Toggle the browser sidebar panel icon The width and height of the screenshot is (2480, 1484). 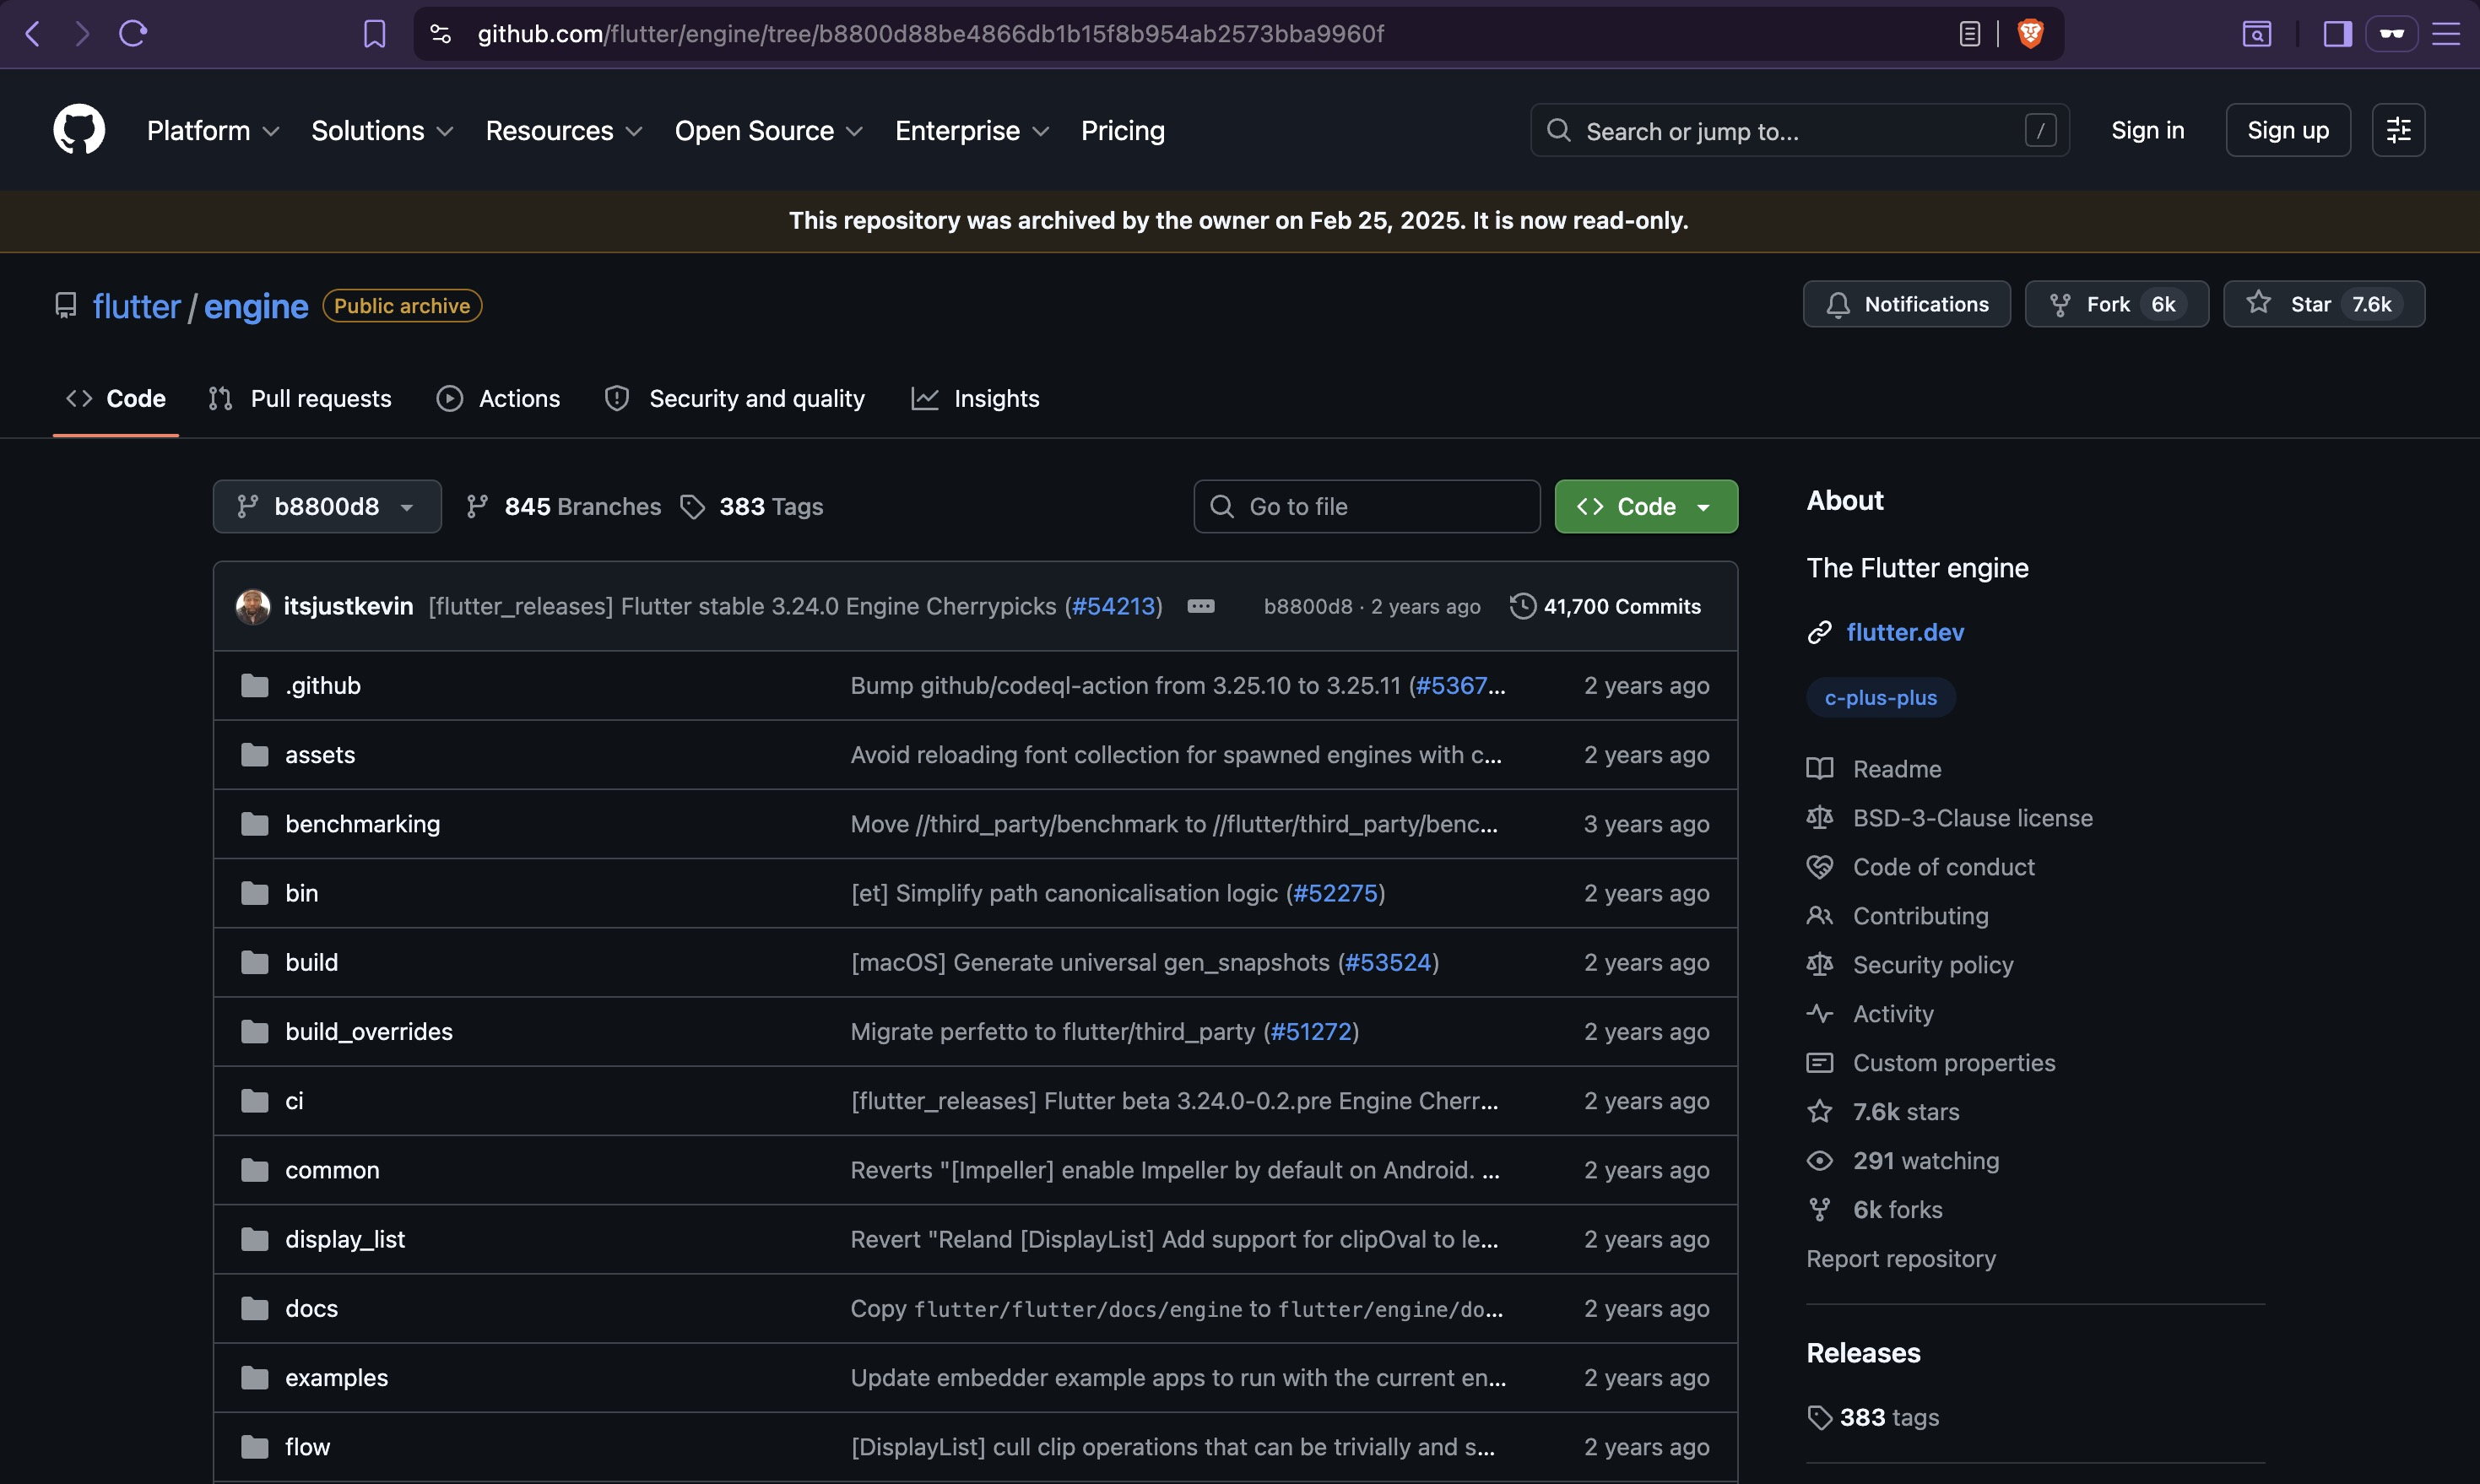pyautogui.click(x=2337, y=34)
